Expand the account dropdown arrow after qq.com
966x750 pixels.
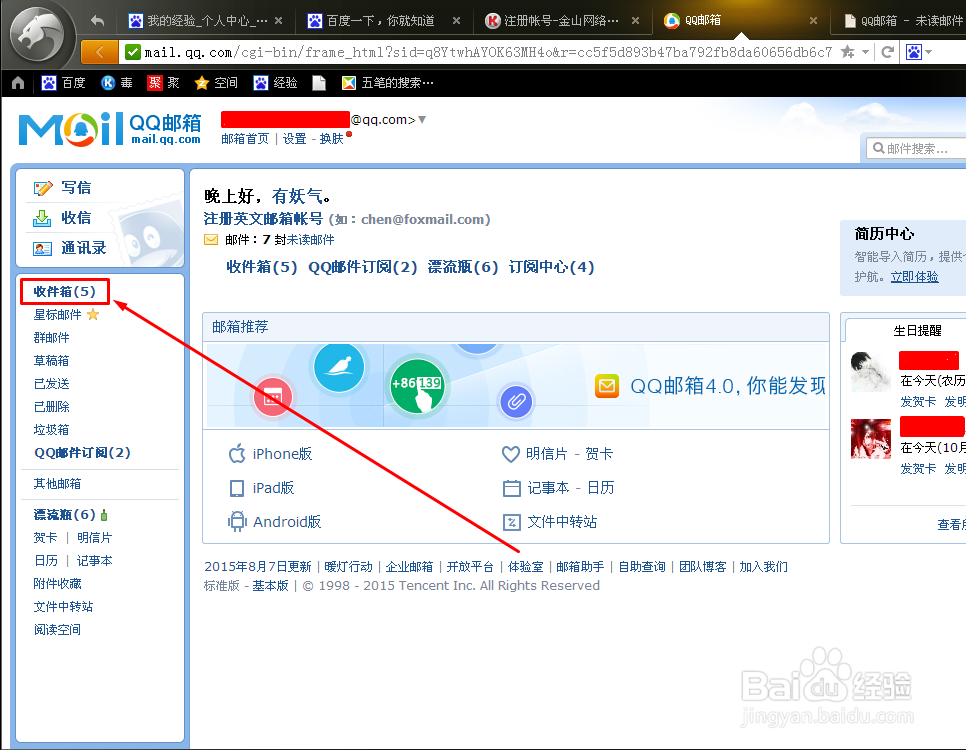tap(422, 120)
